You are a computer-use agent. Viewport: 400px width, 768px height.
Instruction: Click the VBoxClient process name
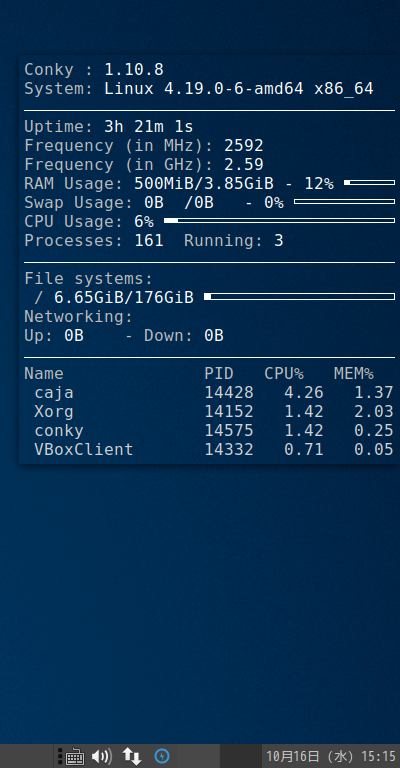(x=84, y=449)
